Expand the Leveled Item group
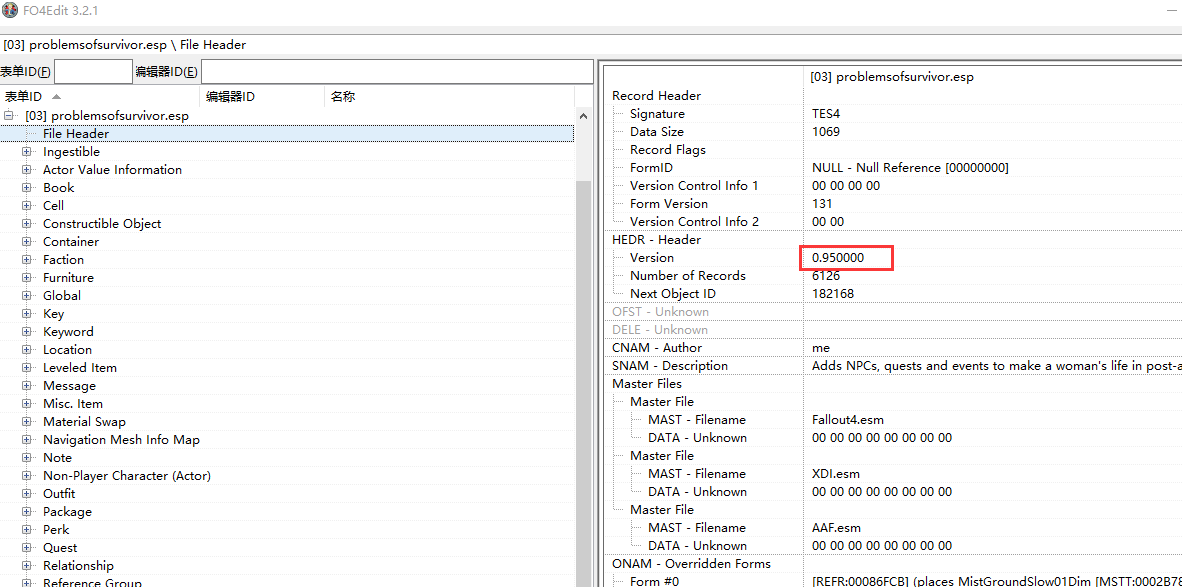The image size is (1182, 587). pos(27,368)
